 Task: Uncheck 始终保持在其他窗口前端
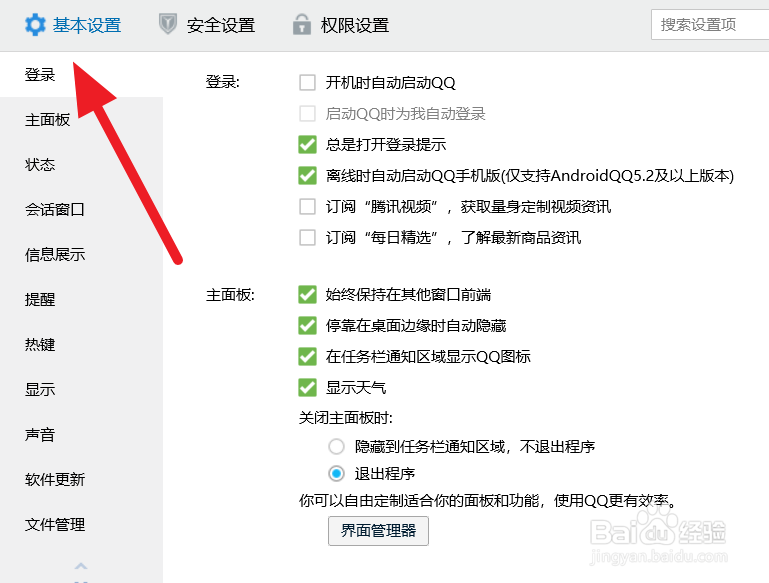click(308, 295)
